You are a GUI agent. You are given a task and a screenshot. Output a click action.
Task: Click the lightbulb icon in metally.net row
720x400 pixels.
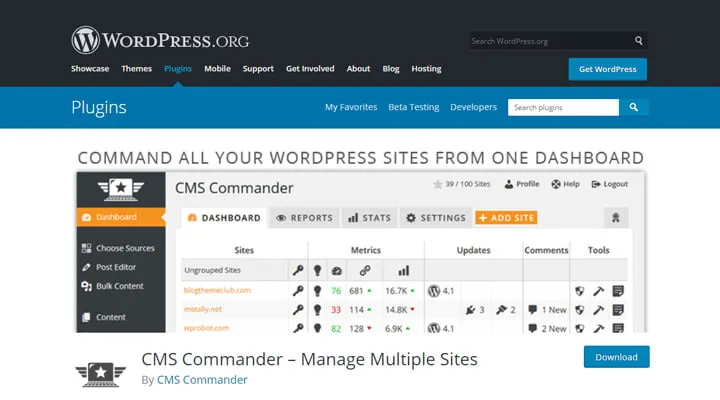coord(317,310)
